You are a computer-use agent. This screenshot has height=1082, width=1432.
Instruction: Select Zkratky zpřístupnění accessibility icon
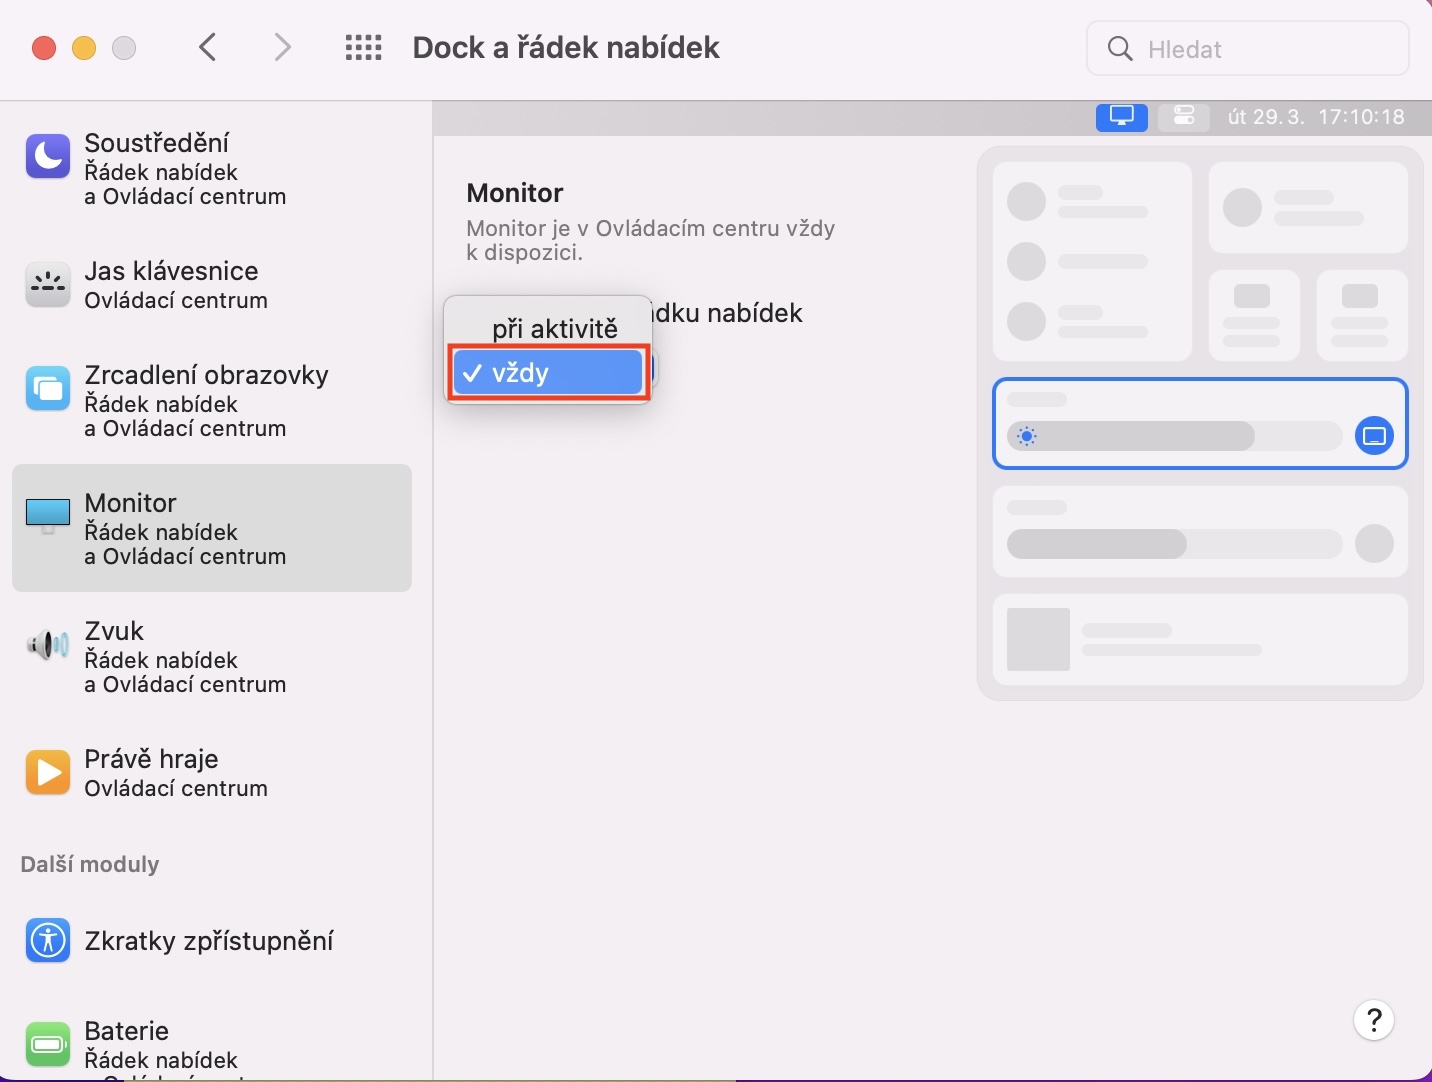(x=48, y=940)
